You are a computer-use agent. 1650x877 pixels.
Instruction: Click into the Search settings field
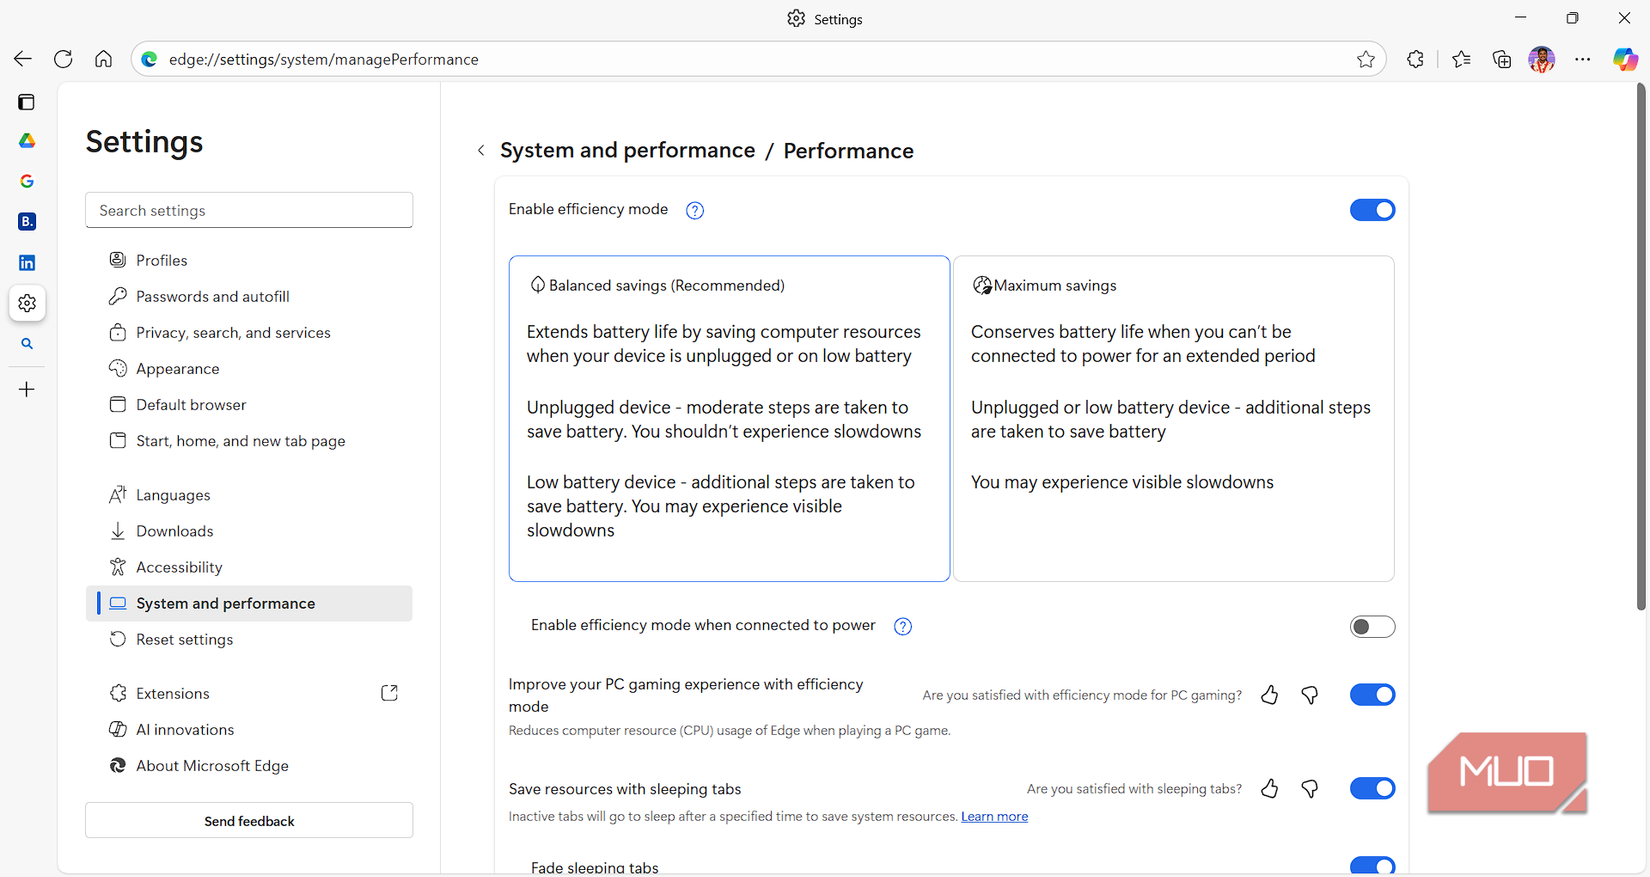249,210
